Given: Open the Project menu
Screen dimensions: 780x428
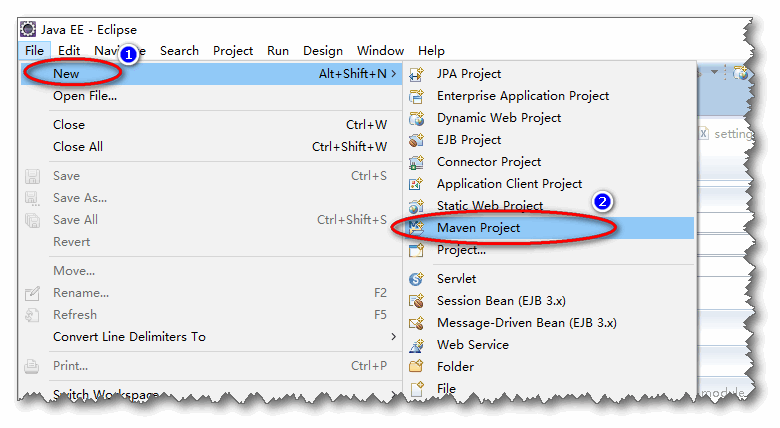Looking at the screenshot, I should (233, 51).
